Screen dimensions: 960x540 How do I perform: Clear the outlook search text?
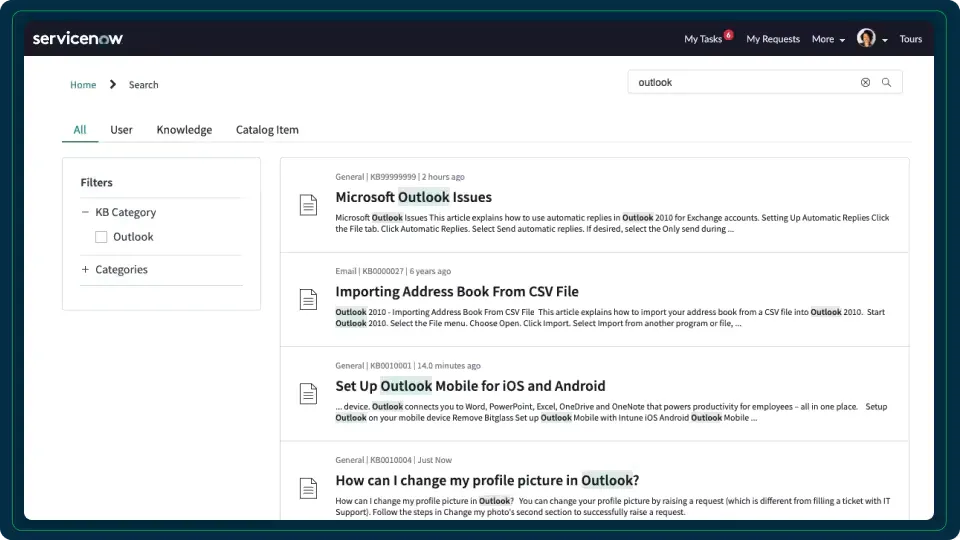pyautogui.click(x=865, y=82)
